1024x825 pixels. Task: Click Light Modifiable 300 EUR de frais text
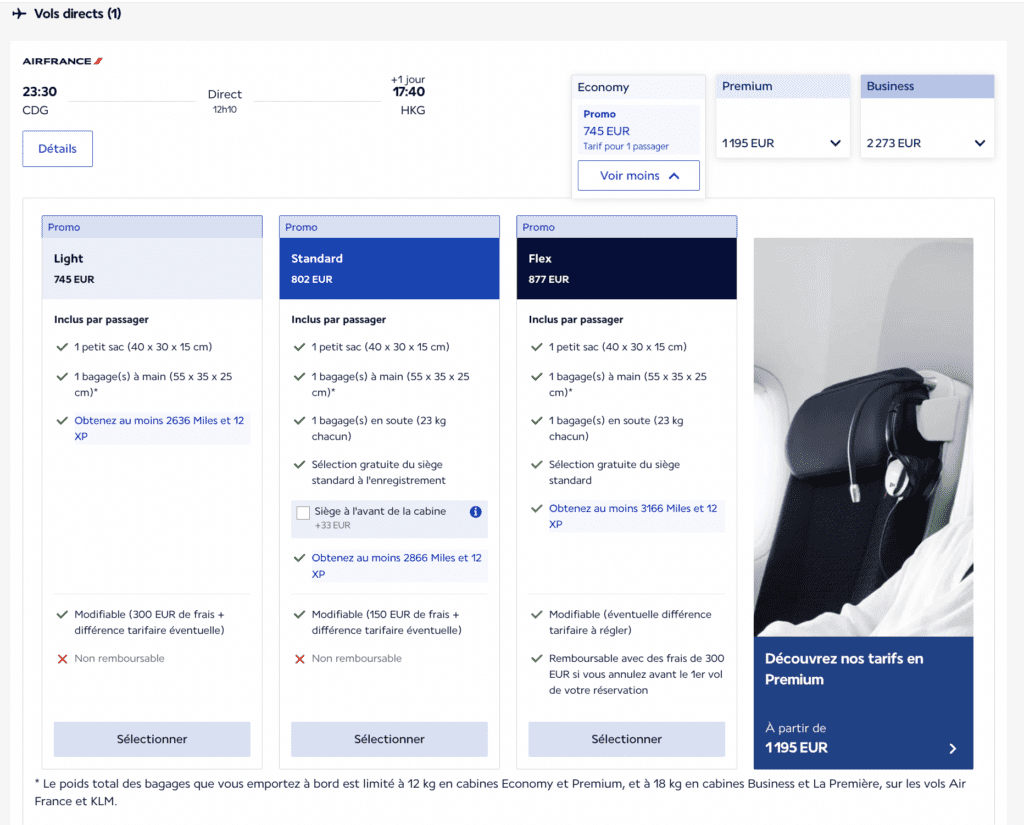(x=149, y=622)
